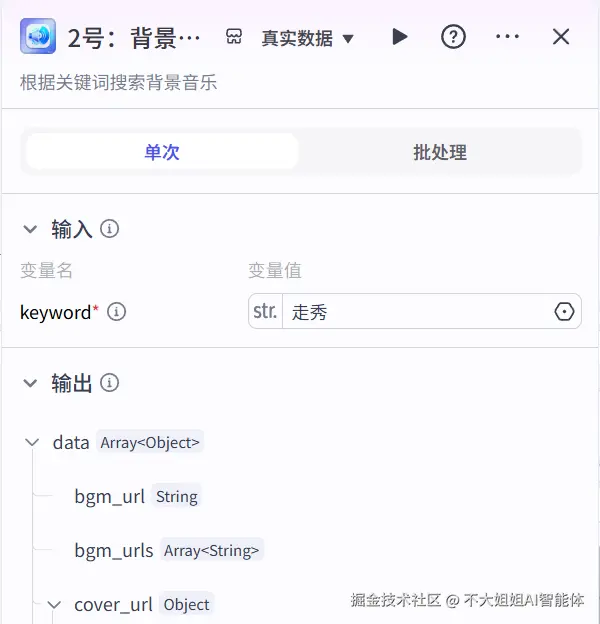The width and height of the screenshot is (600, 624).
Task: Click the 变量名 column header
Action: (46, 270)
